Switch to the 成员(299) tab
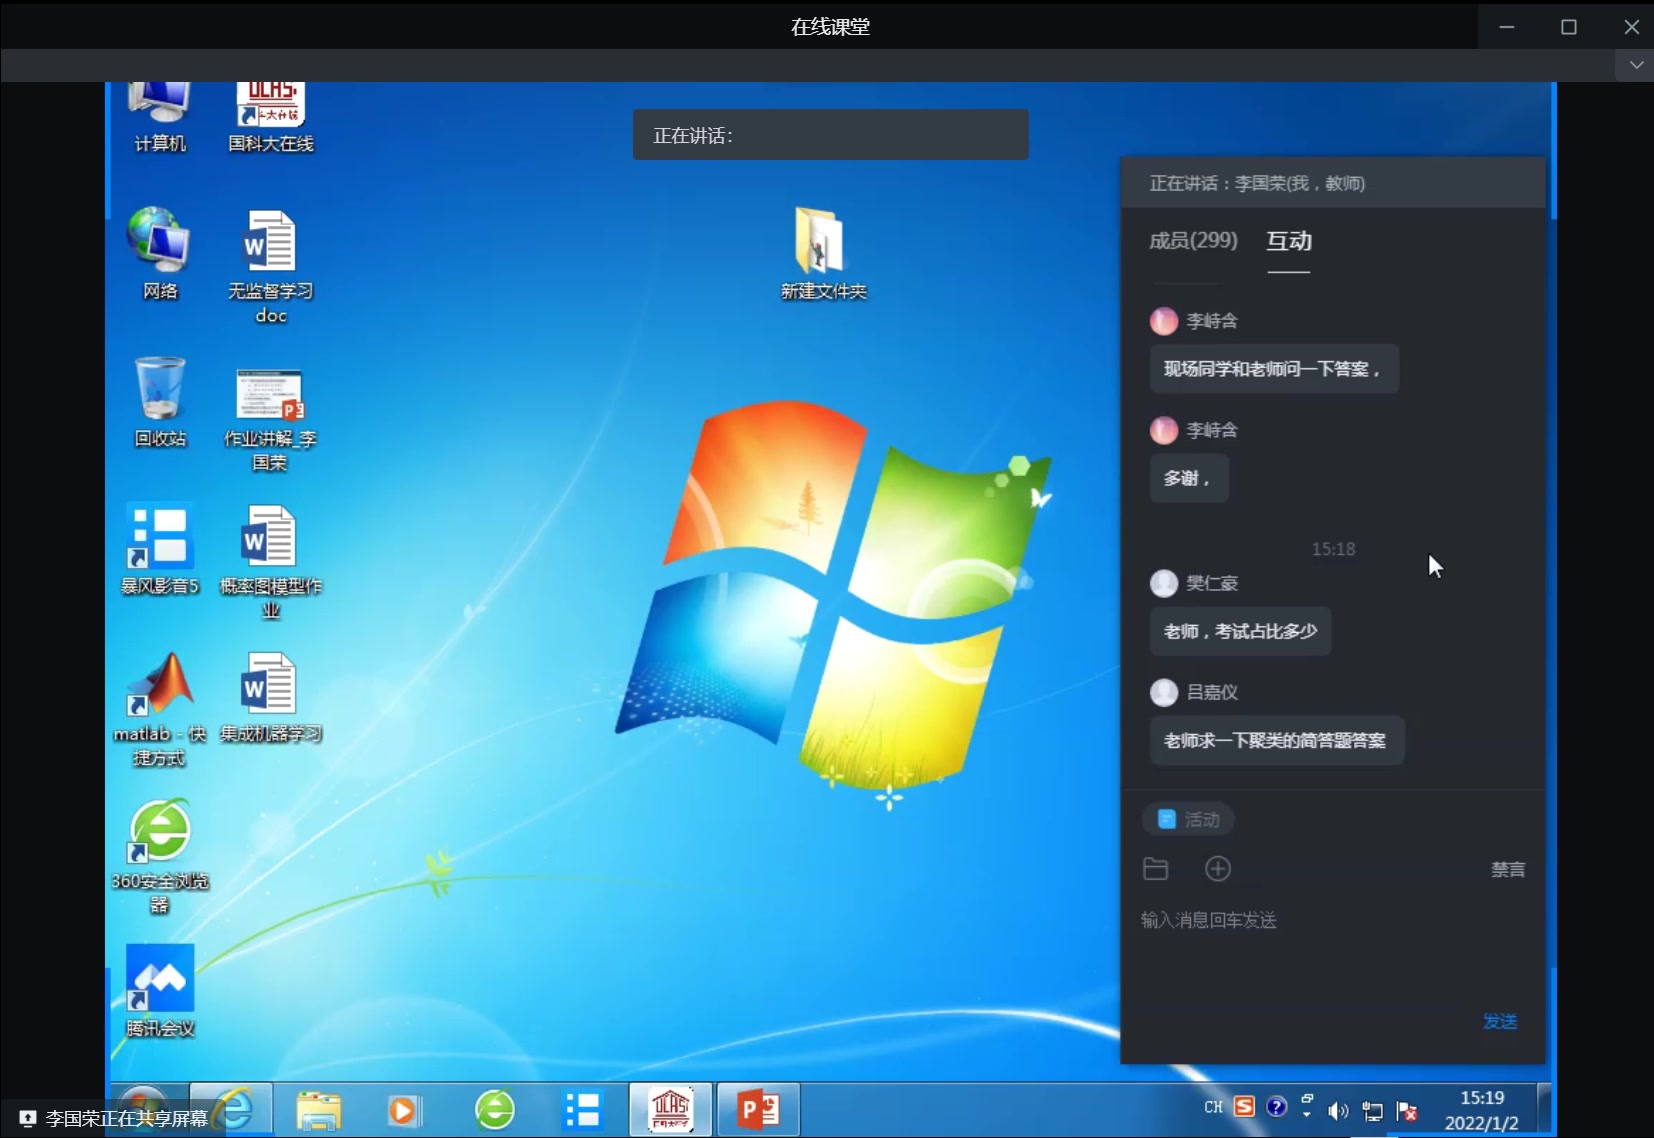This screenshot has width=1654, height=1138. 1193,240
